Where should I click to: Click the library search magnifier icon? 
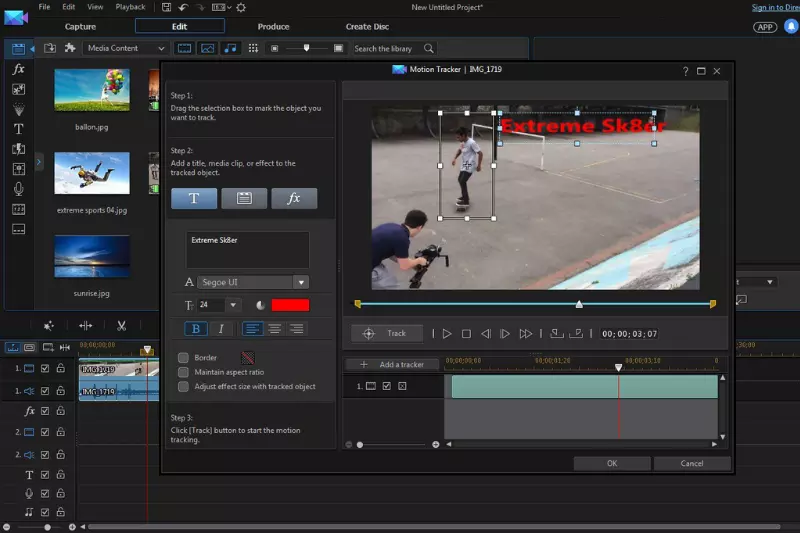pyautogui.click(x=429, y=48)
